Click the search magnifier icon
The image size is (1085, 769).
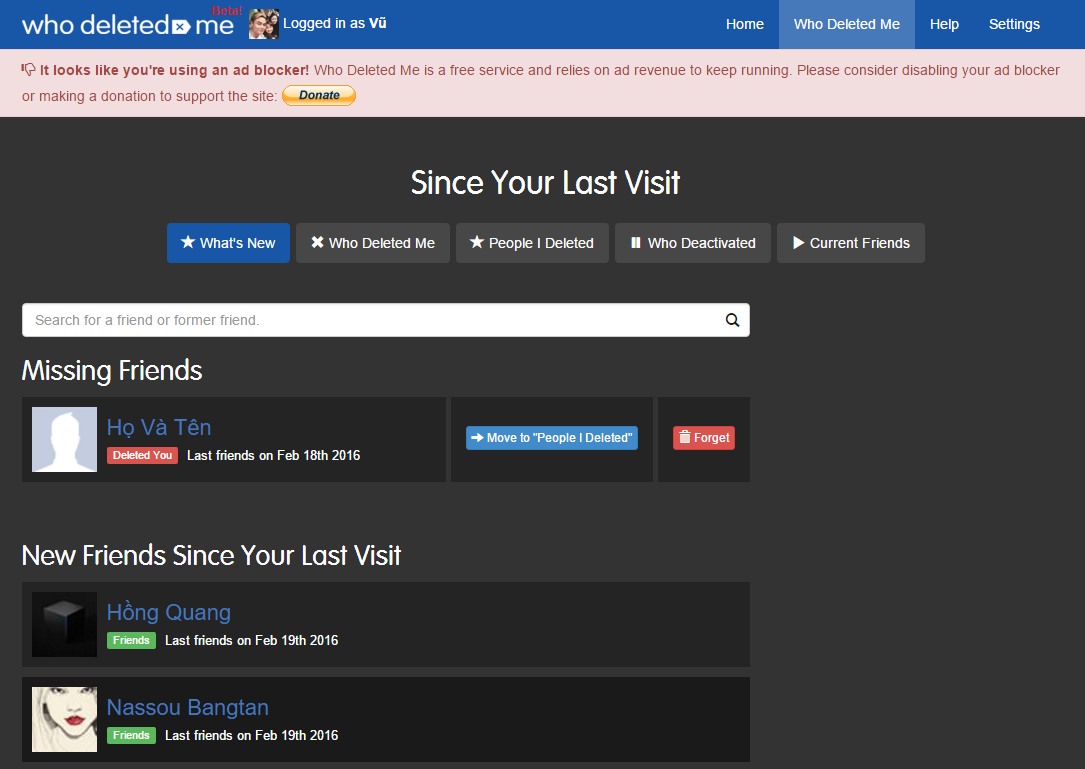pos(732,320)
